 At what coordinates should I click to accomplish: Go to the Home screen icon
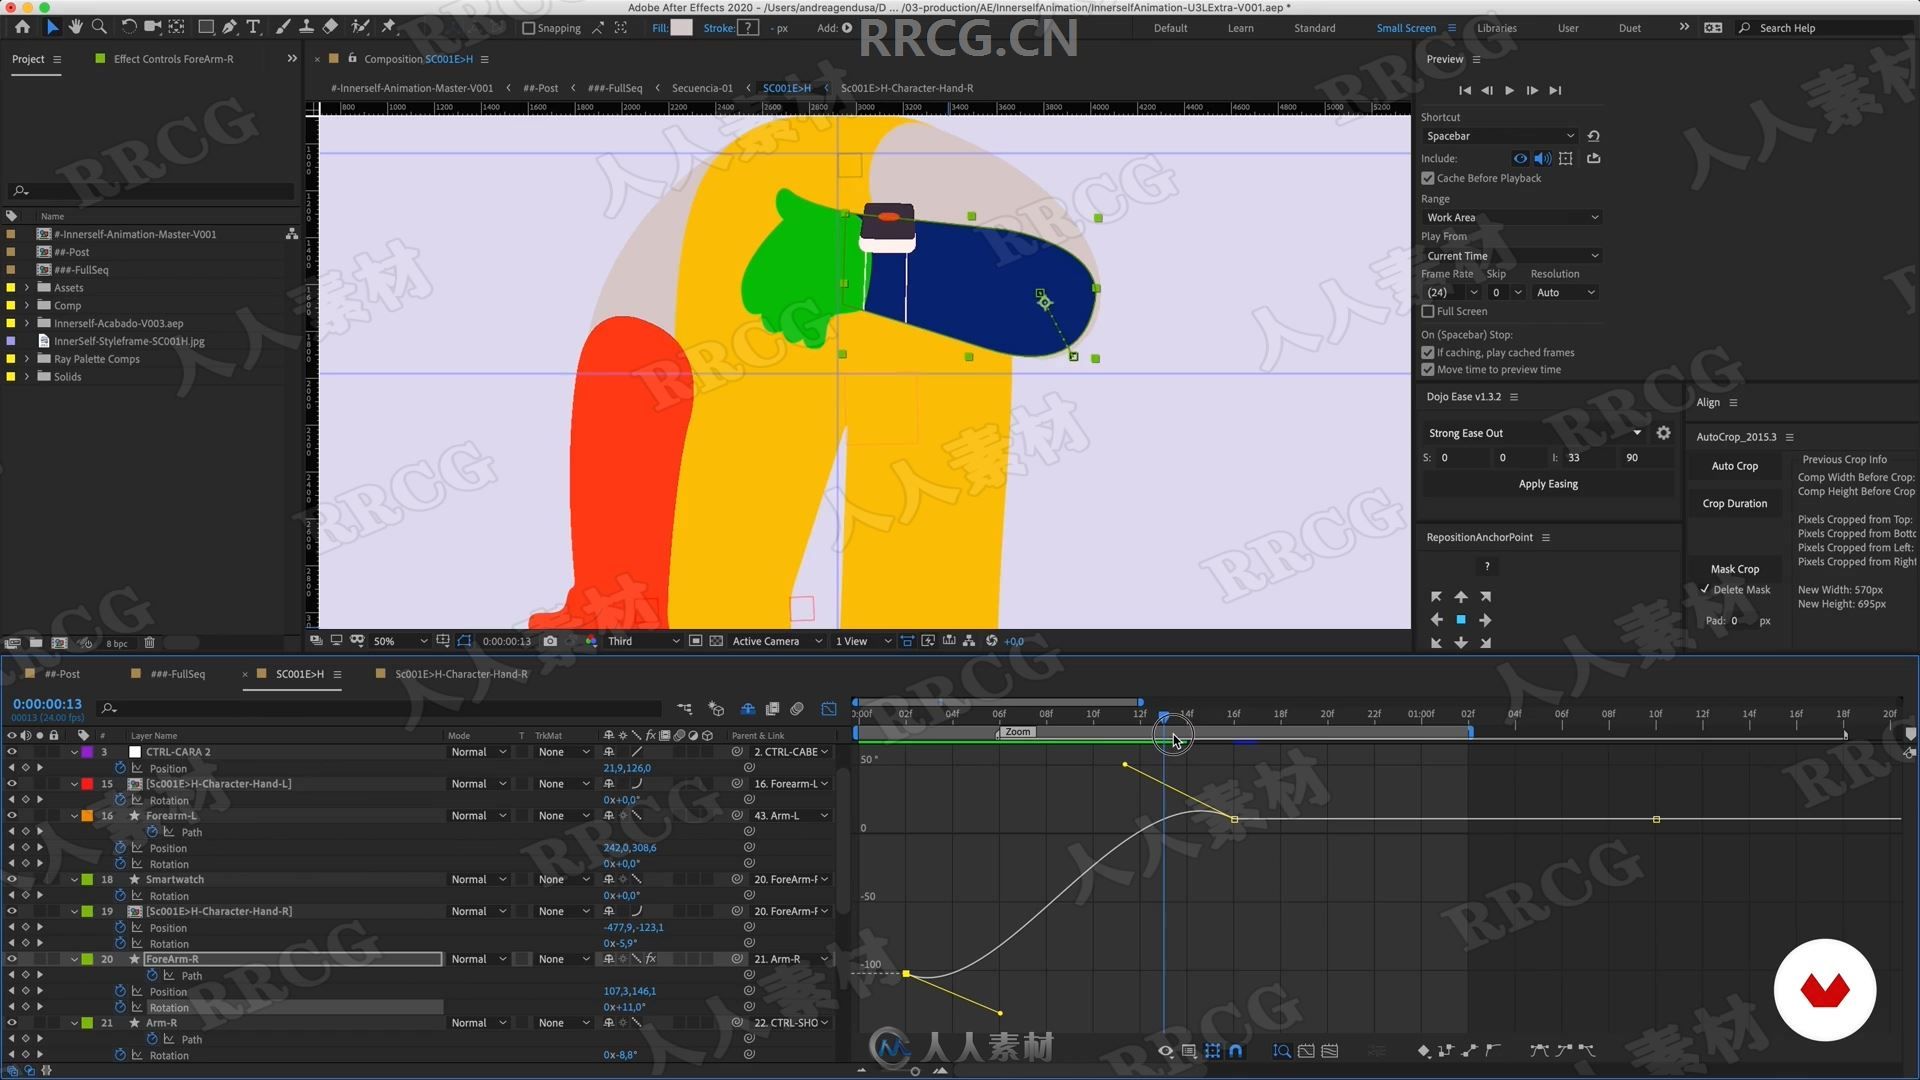click(22, 27)
